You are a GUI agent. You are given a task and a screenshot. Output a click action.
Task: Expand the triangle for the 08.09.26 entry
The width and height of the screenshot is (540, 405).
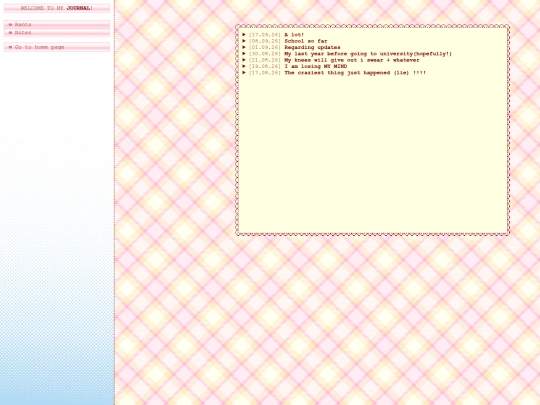tap(244, 41)
